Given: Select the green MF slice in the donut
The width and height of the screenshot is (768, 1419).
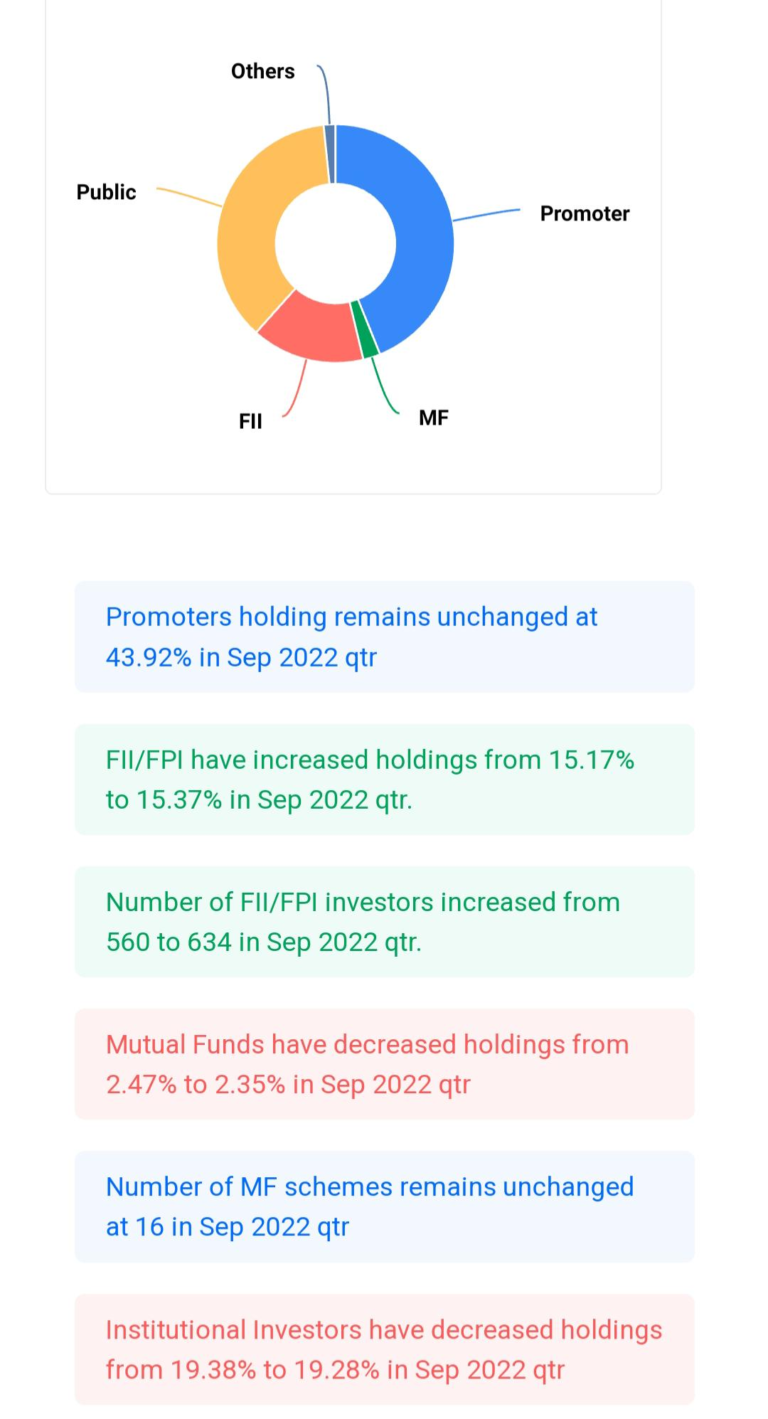Looking at the screenshot, I should point(369,342).
